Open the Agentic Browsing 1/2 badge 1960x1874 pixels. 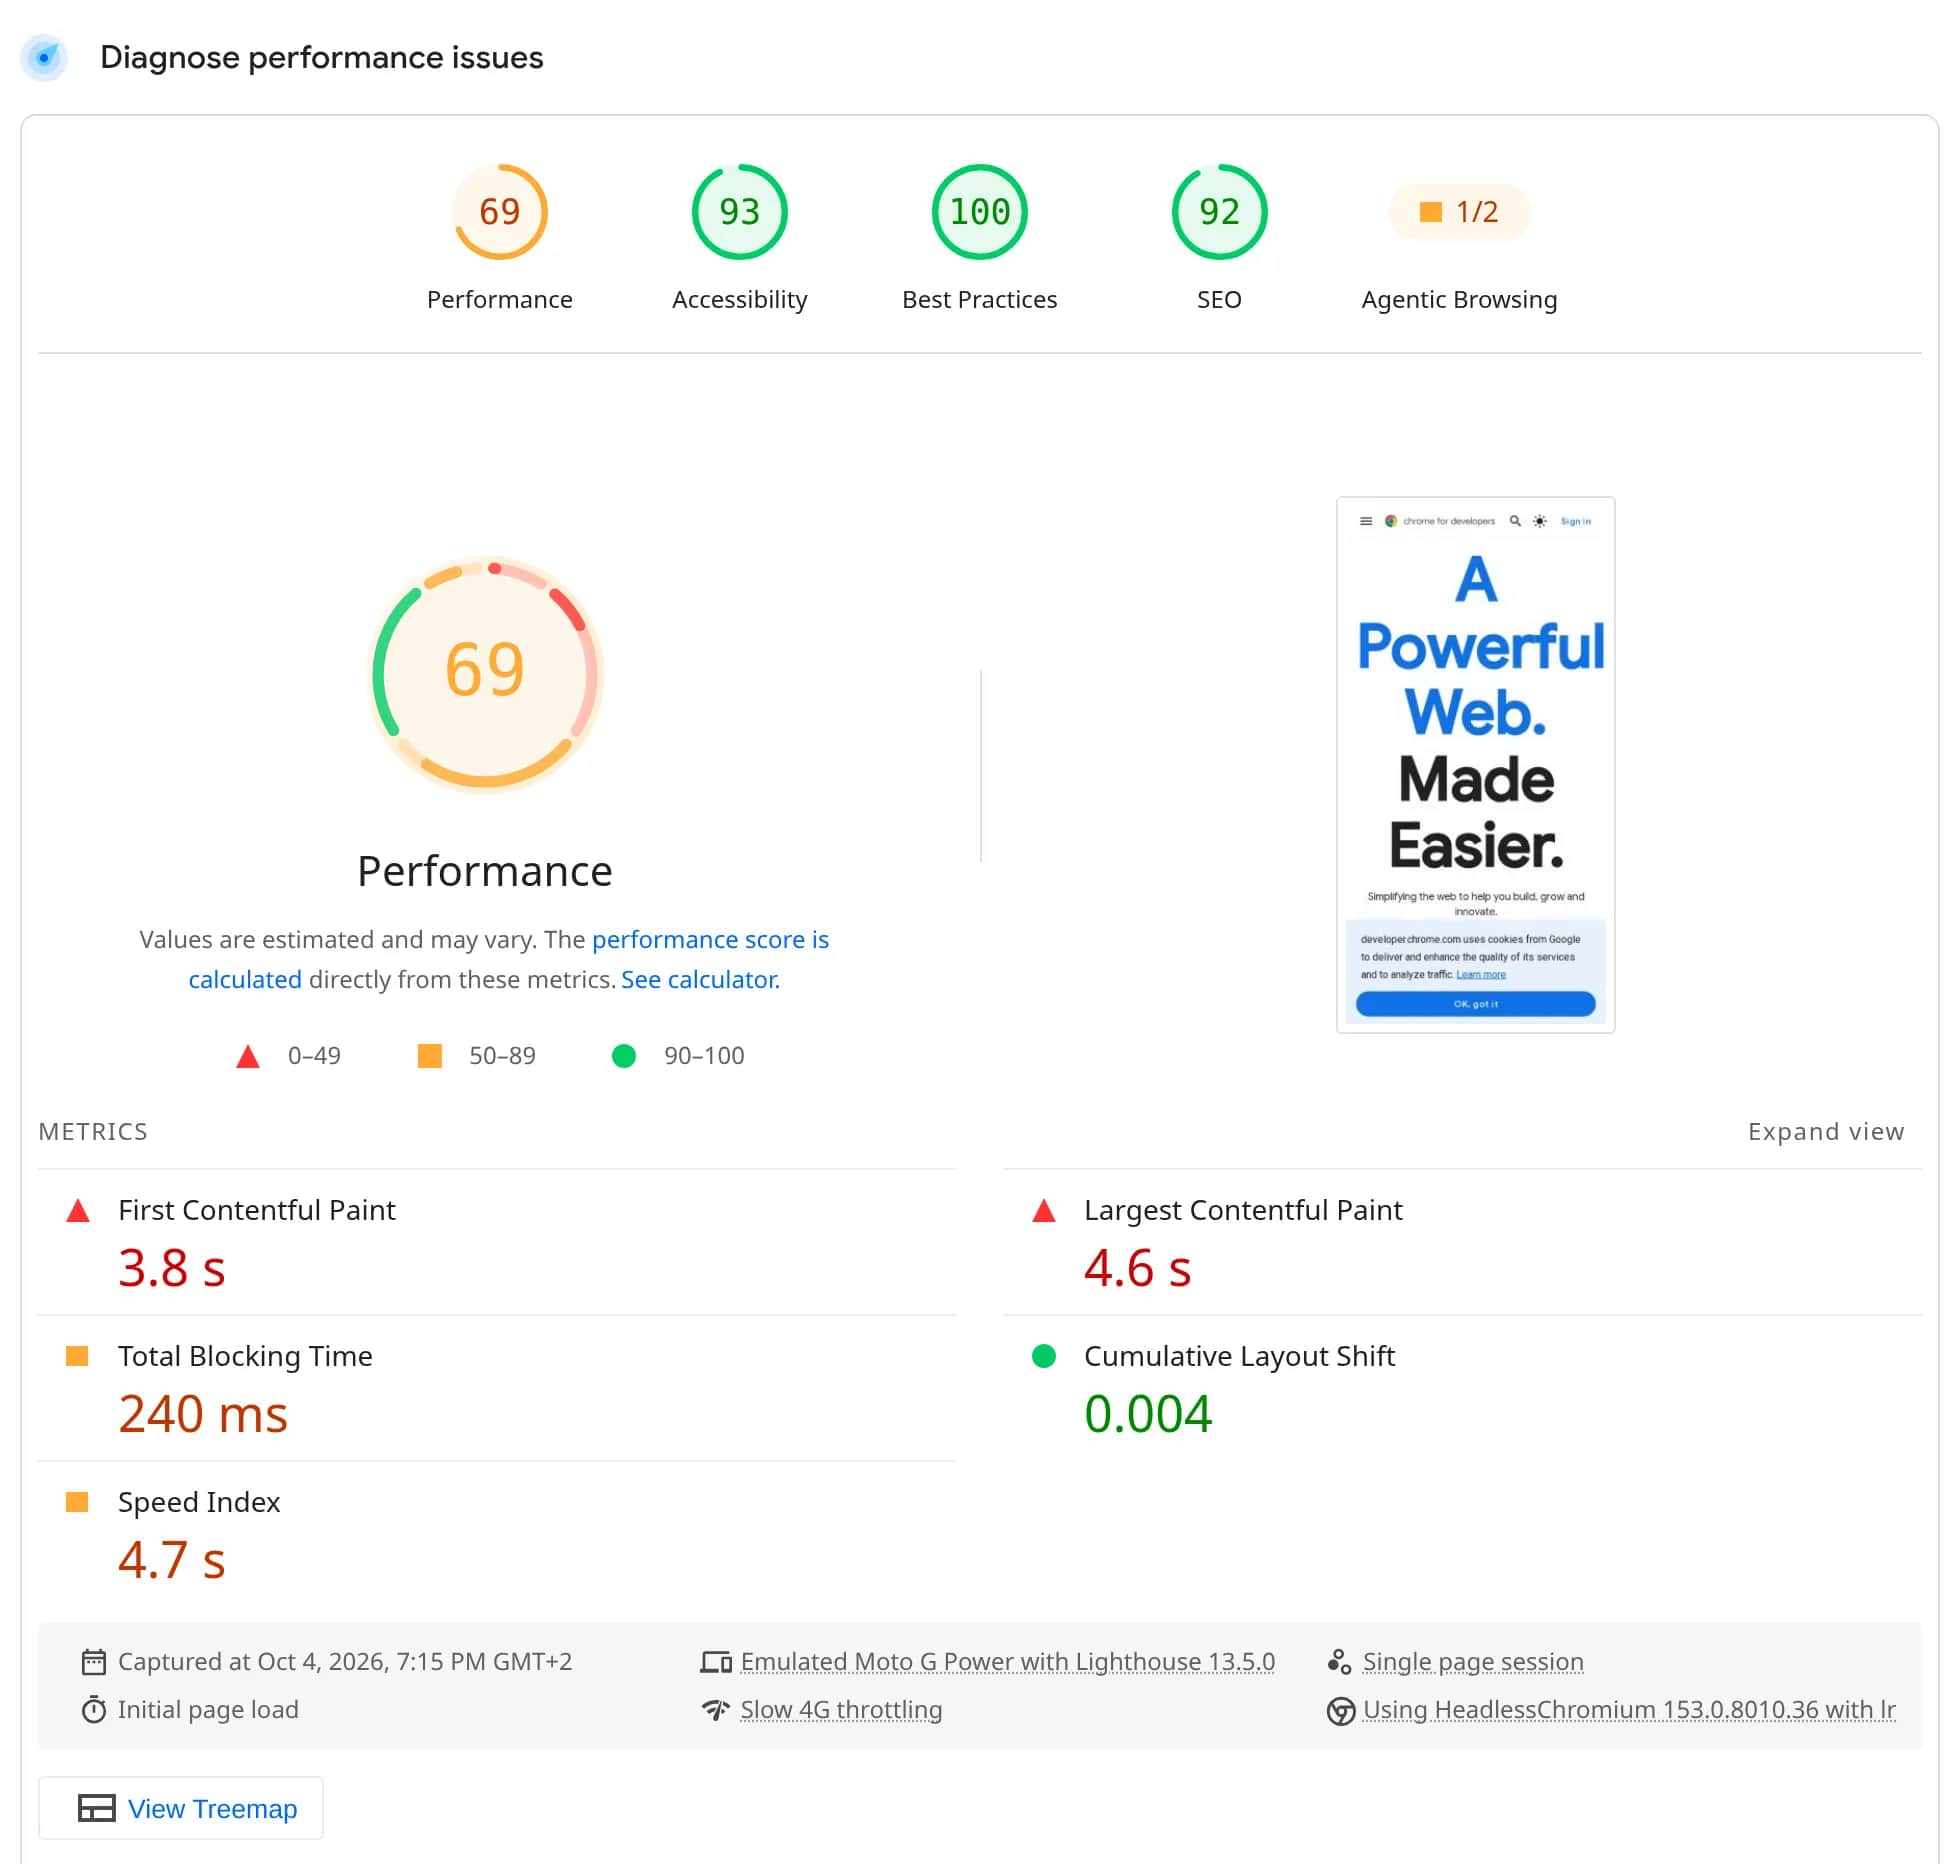click(1460, 239)
